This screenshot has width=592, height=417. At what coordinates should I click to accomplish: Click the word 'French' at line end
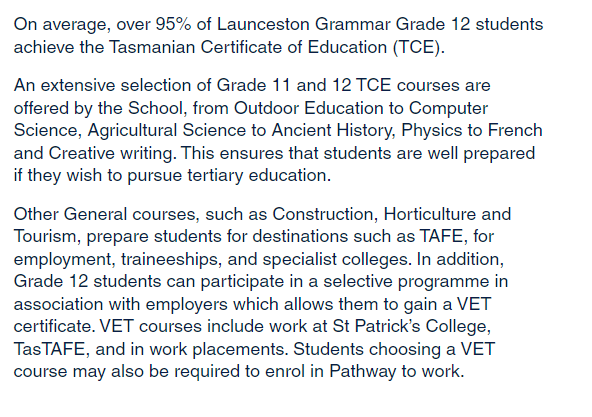pos(515,130)
